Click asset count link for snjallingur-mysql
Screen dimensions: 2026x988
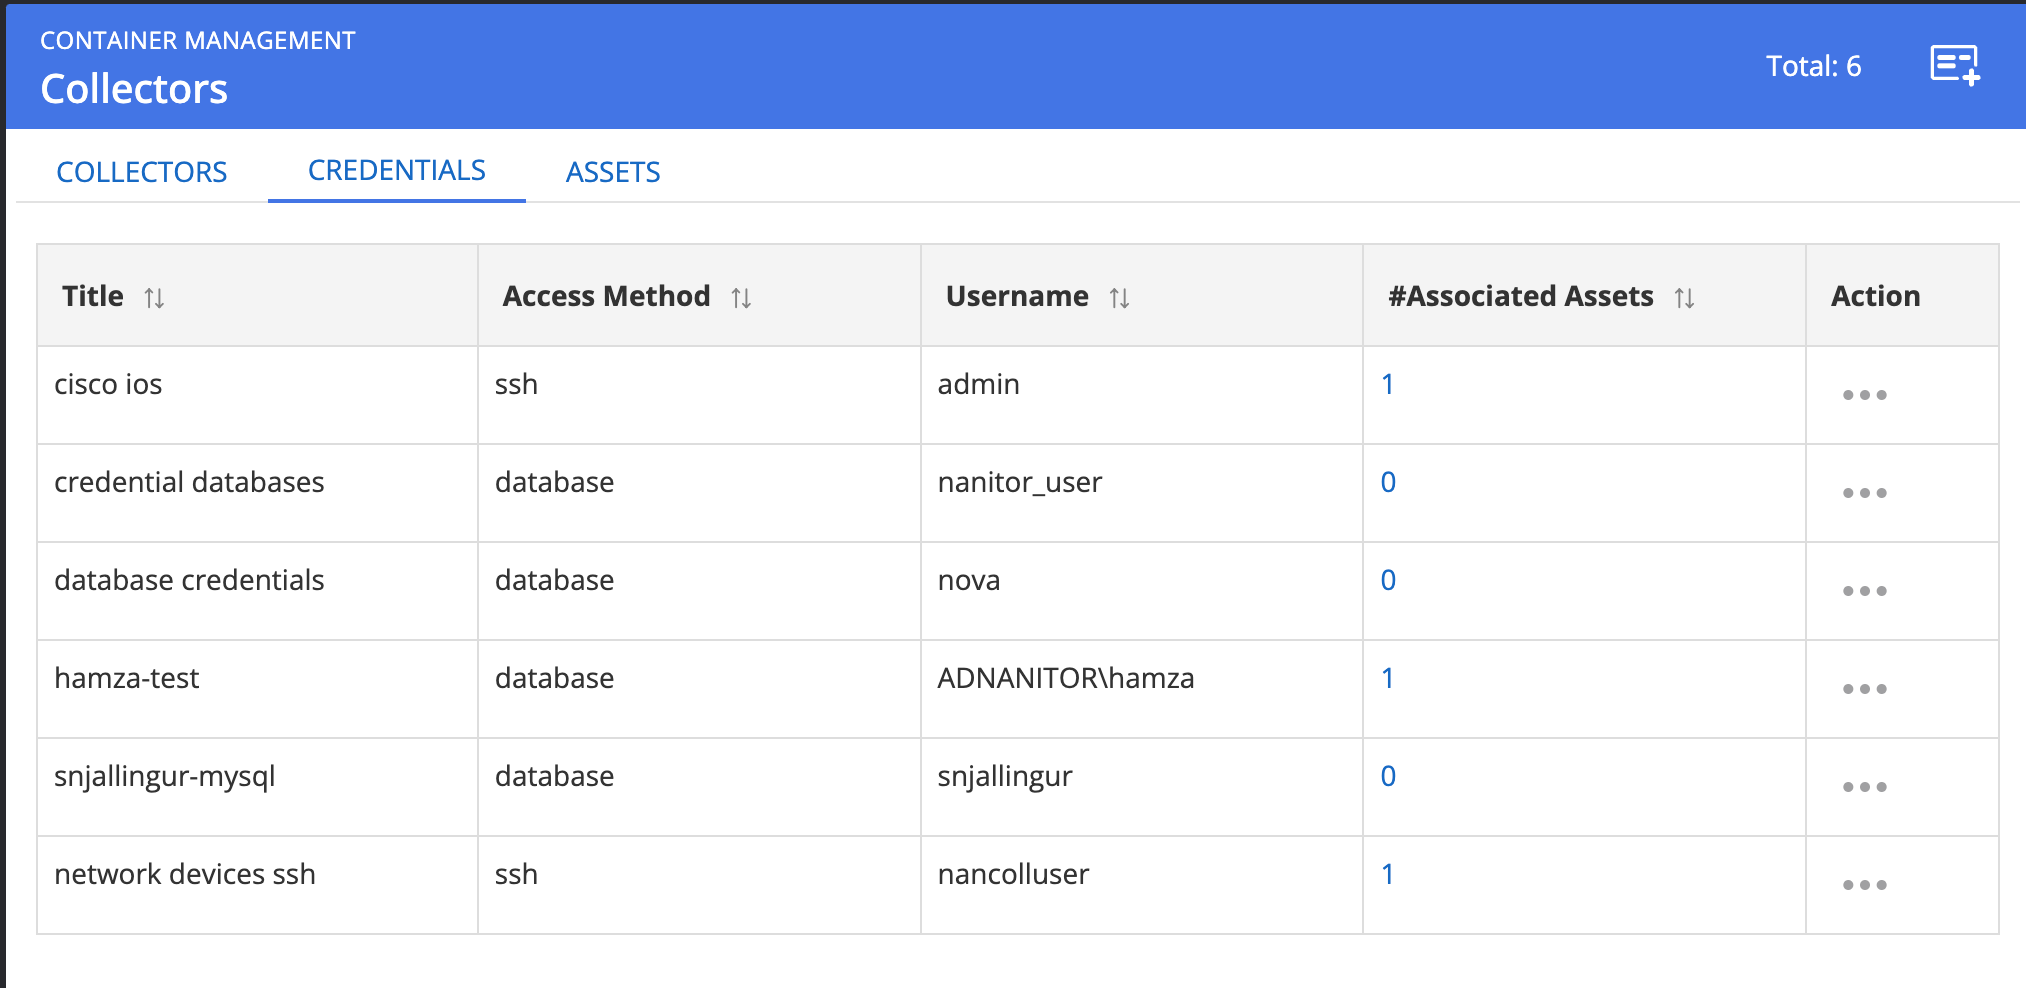point(1388,776)
